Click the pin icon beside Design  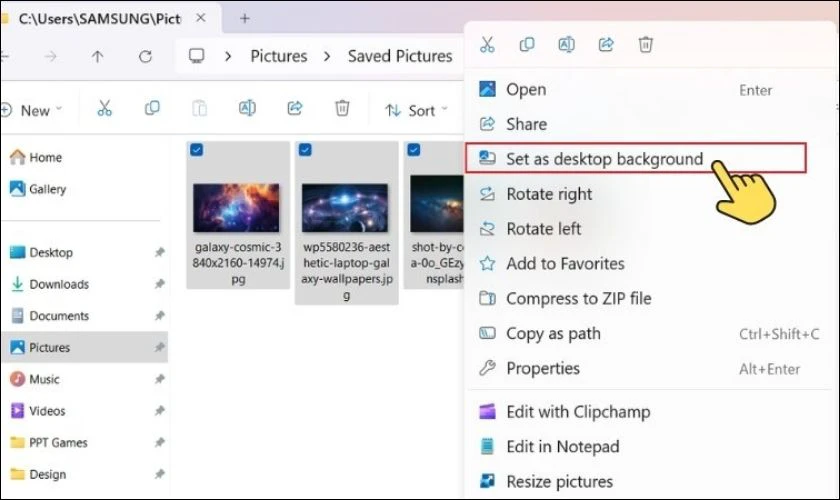tap(160, 474)
